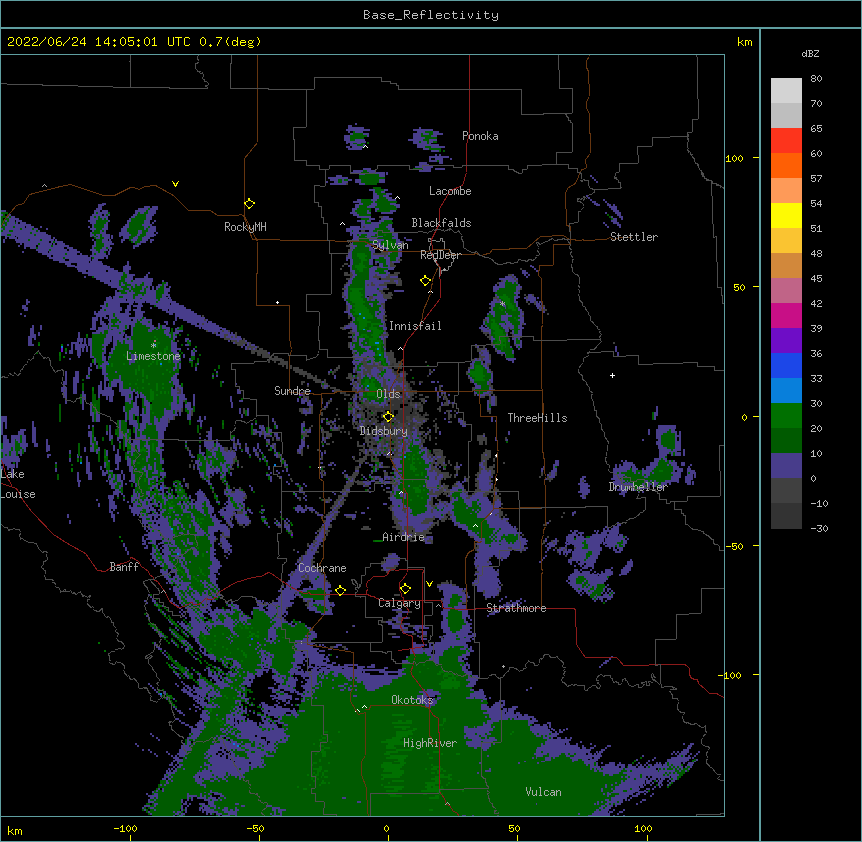Click the white plus marker east of ThreeHills
Screen dimensions: 862x842
(x=612, y=375)
